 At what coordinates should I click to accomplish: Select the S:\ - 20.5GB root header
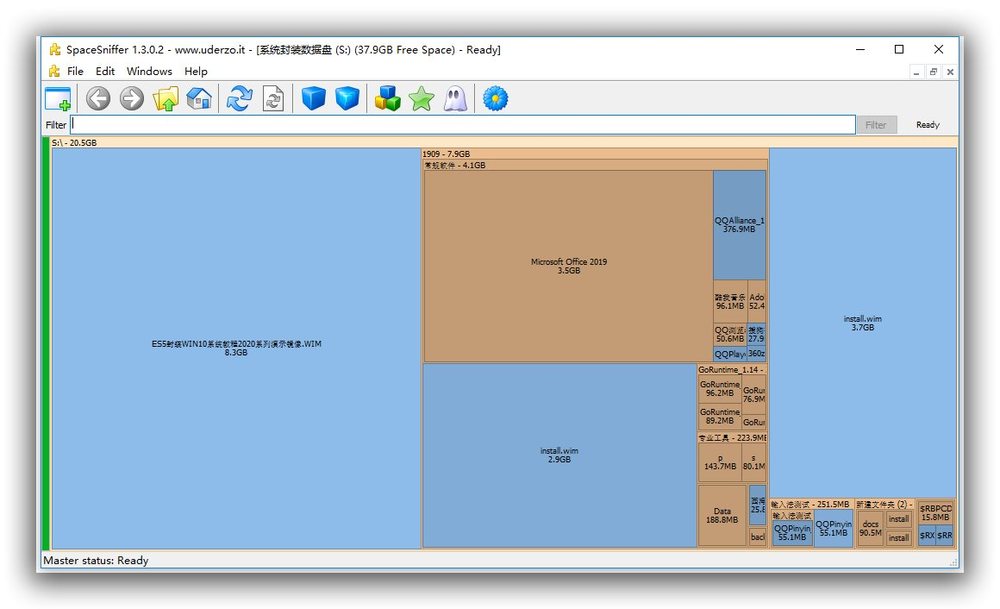pyautogui.click(x=503, y=142)
